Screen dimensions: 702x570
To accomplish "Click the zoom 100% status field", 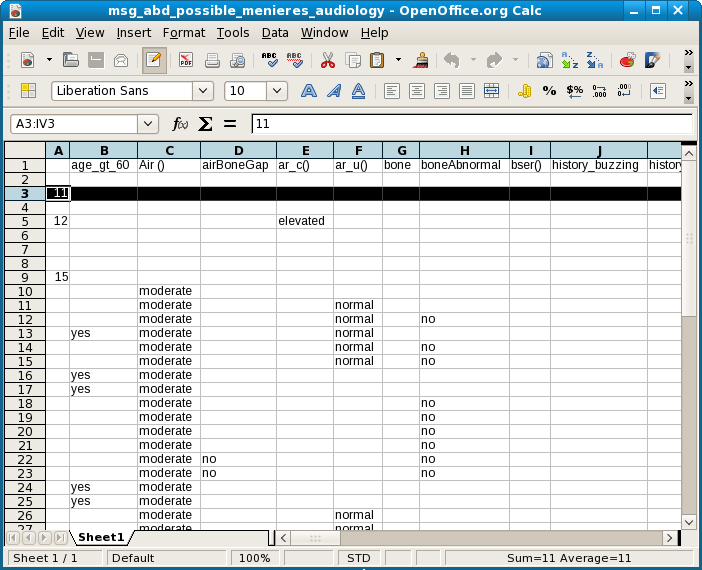I will (x=255, y=558).
